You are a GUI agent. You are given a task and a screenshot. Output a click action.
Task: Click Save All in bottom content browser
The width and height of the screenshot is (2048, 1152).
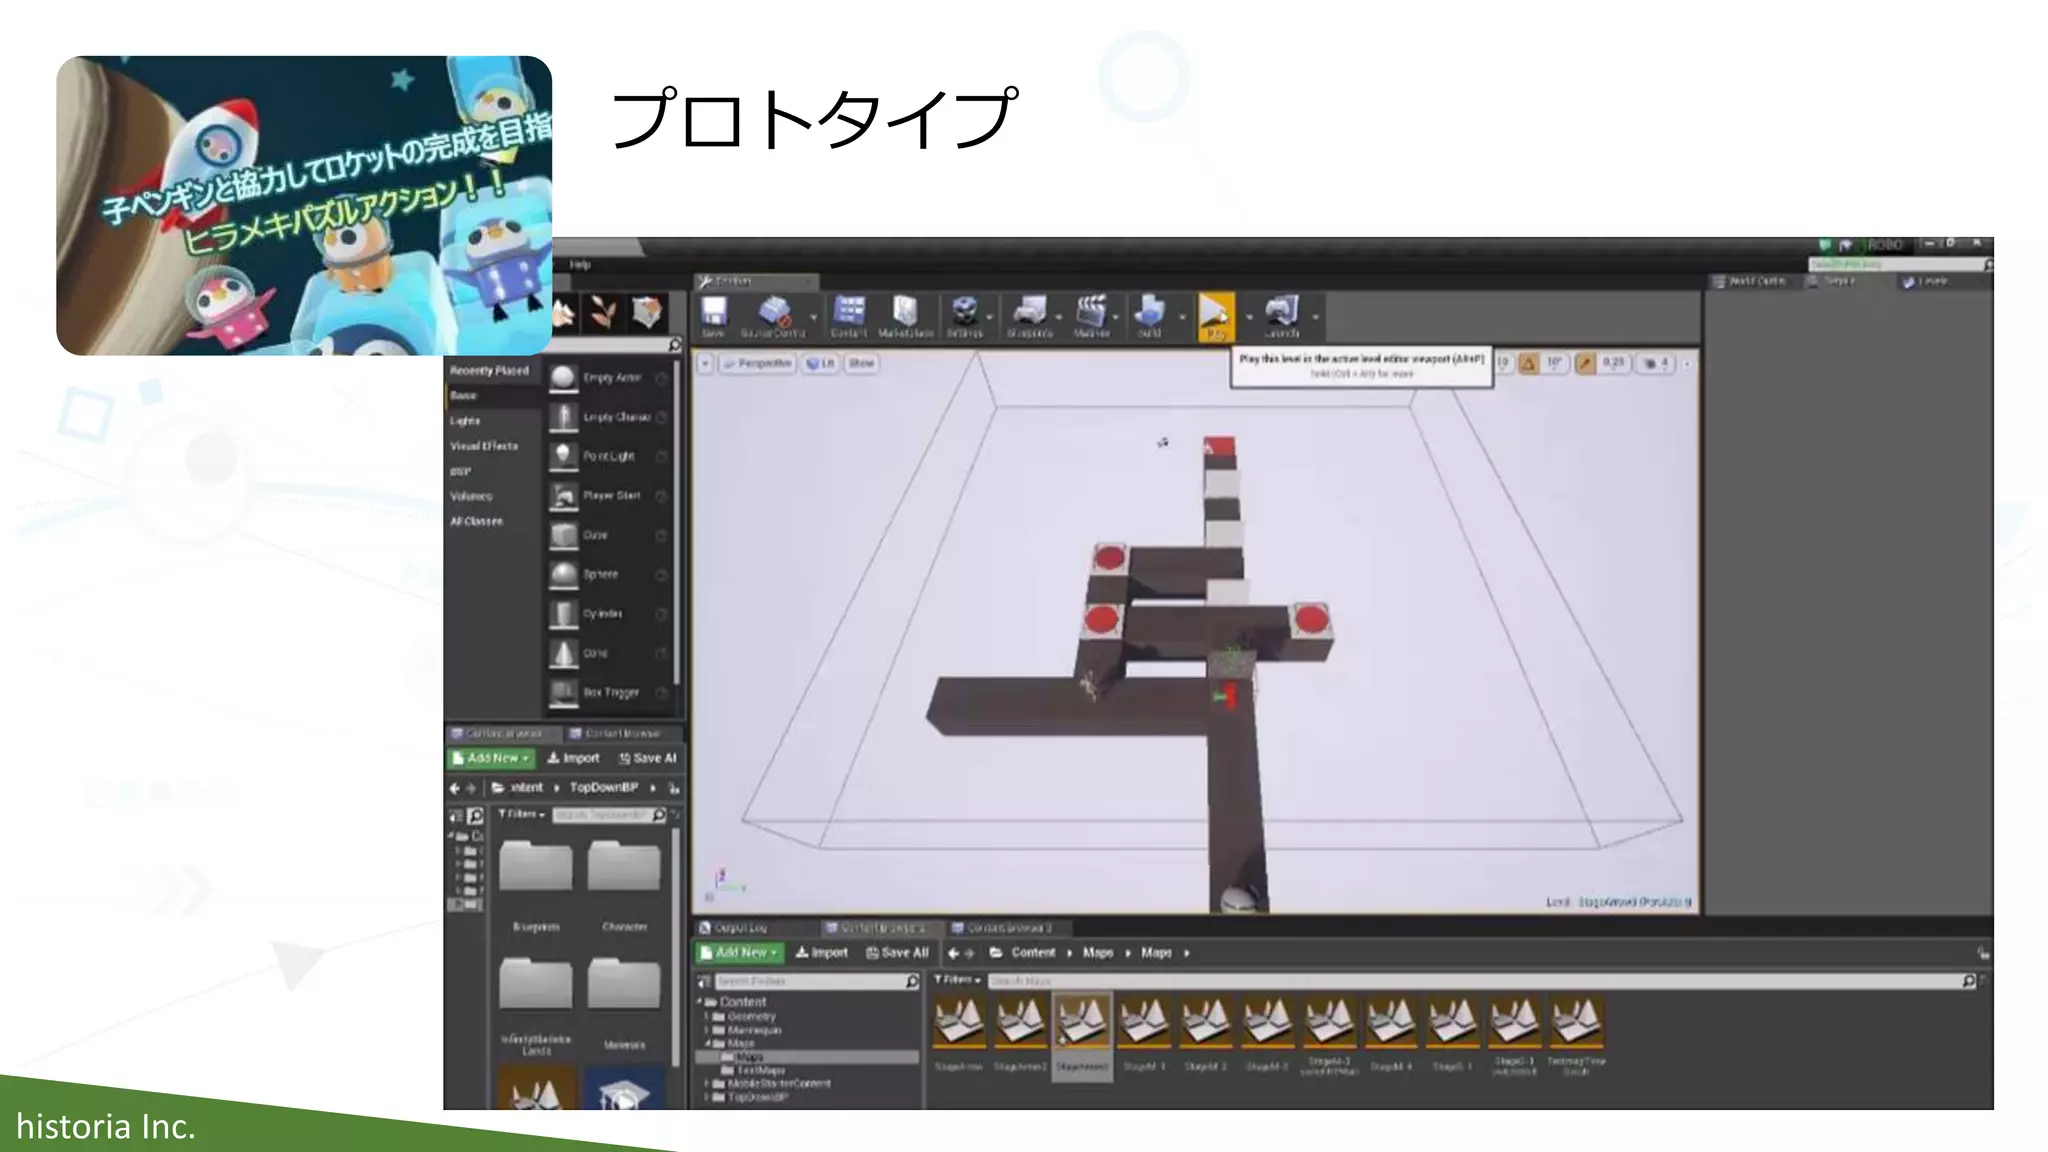point(897,953)
